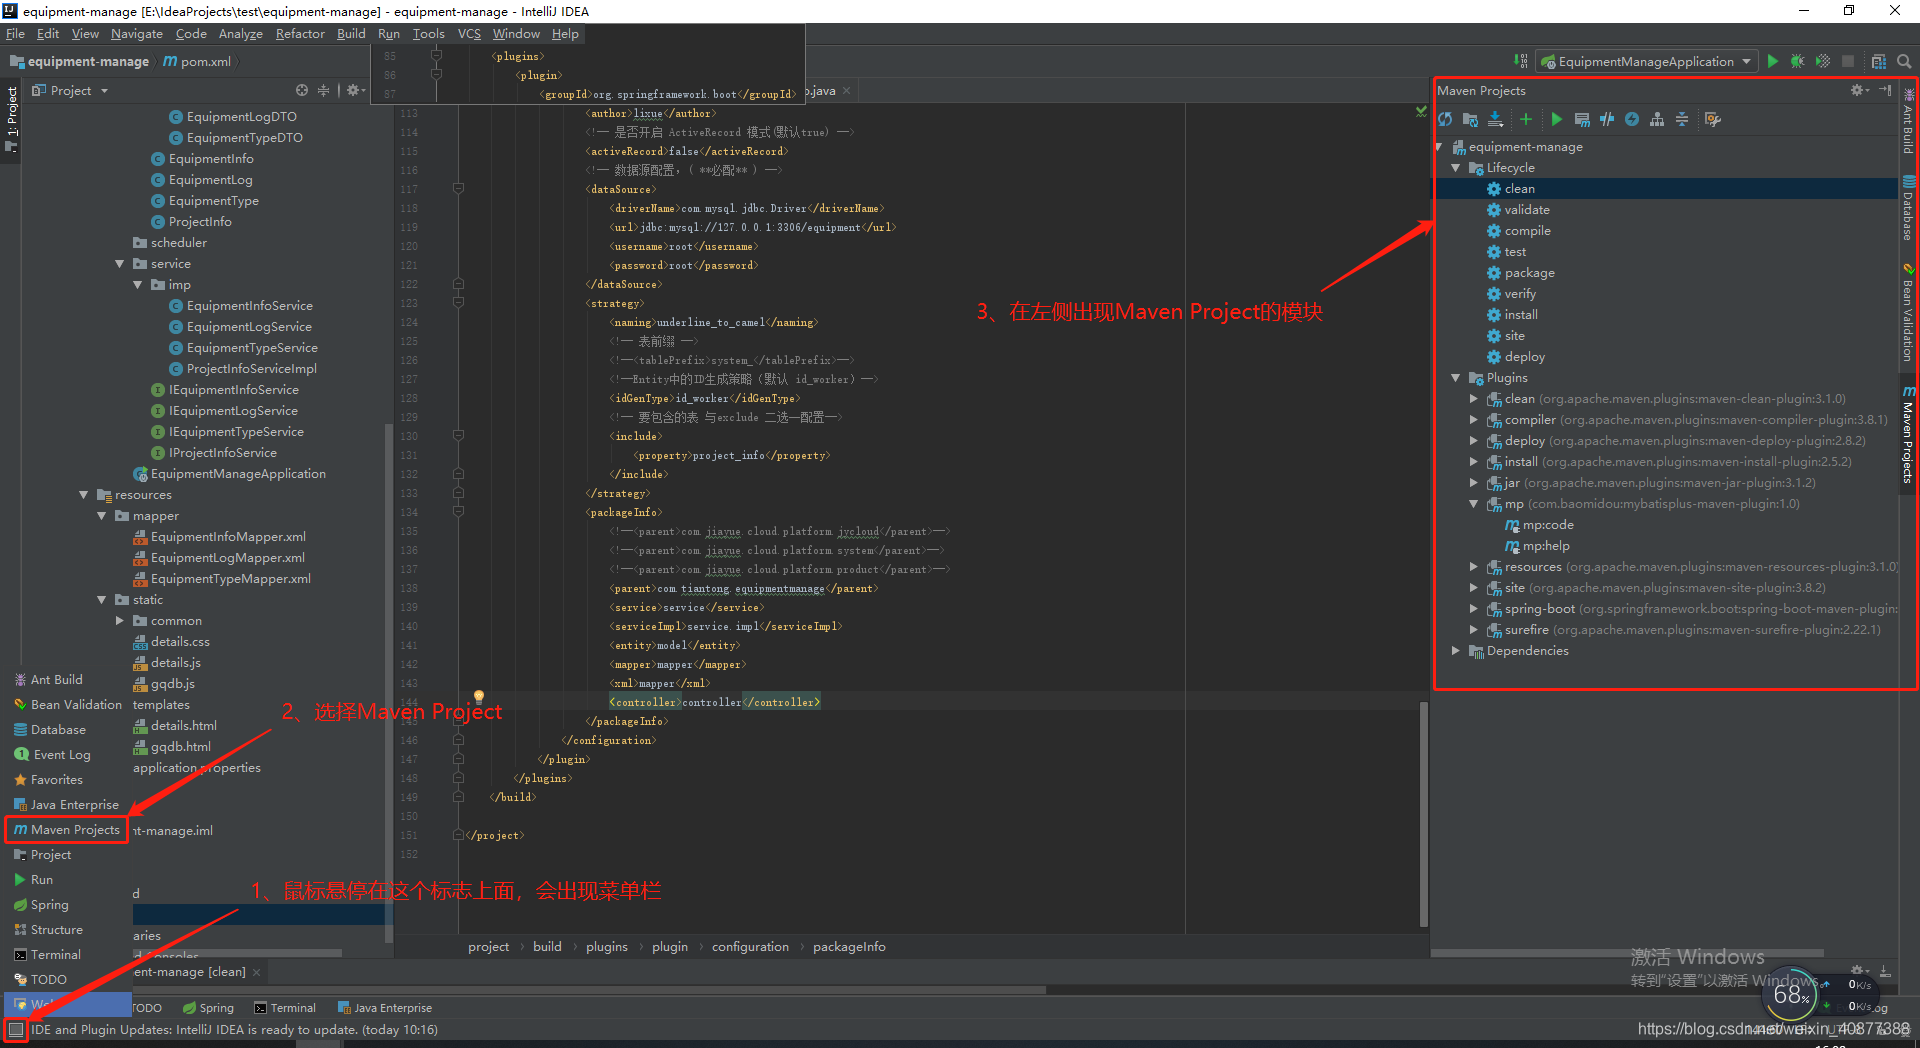The height and width of the screenshot is (1048, 1920).
Task: Click pom.xml in the navigation breadcrumb
Action: (x=197, y=61)
